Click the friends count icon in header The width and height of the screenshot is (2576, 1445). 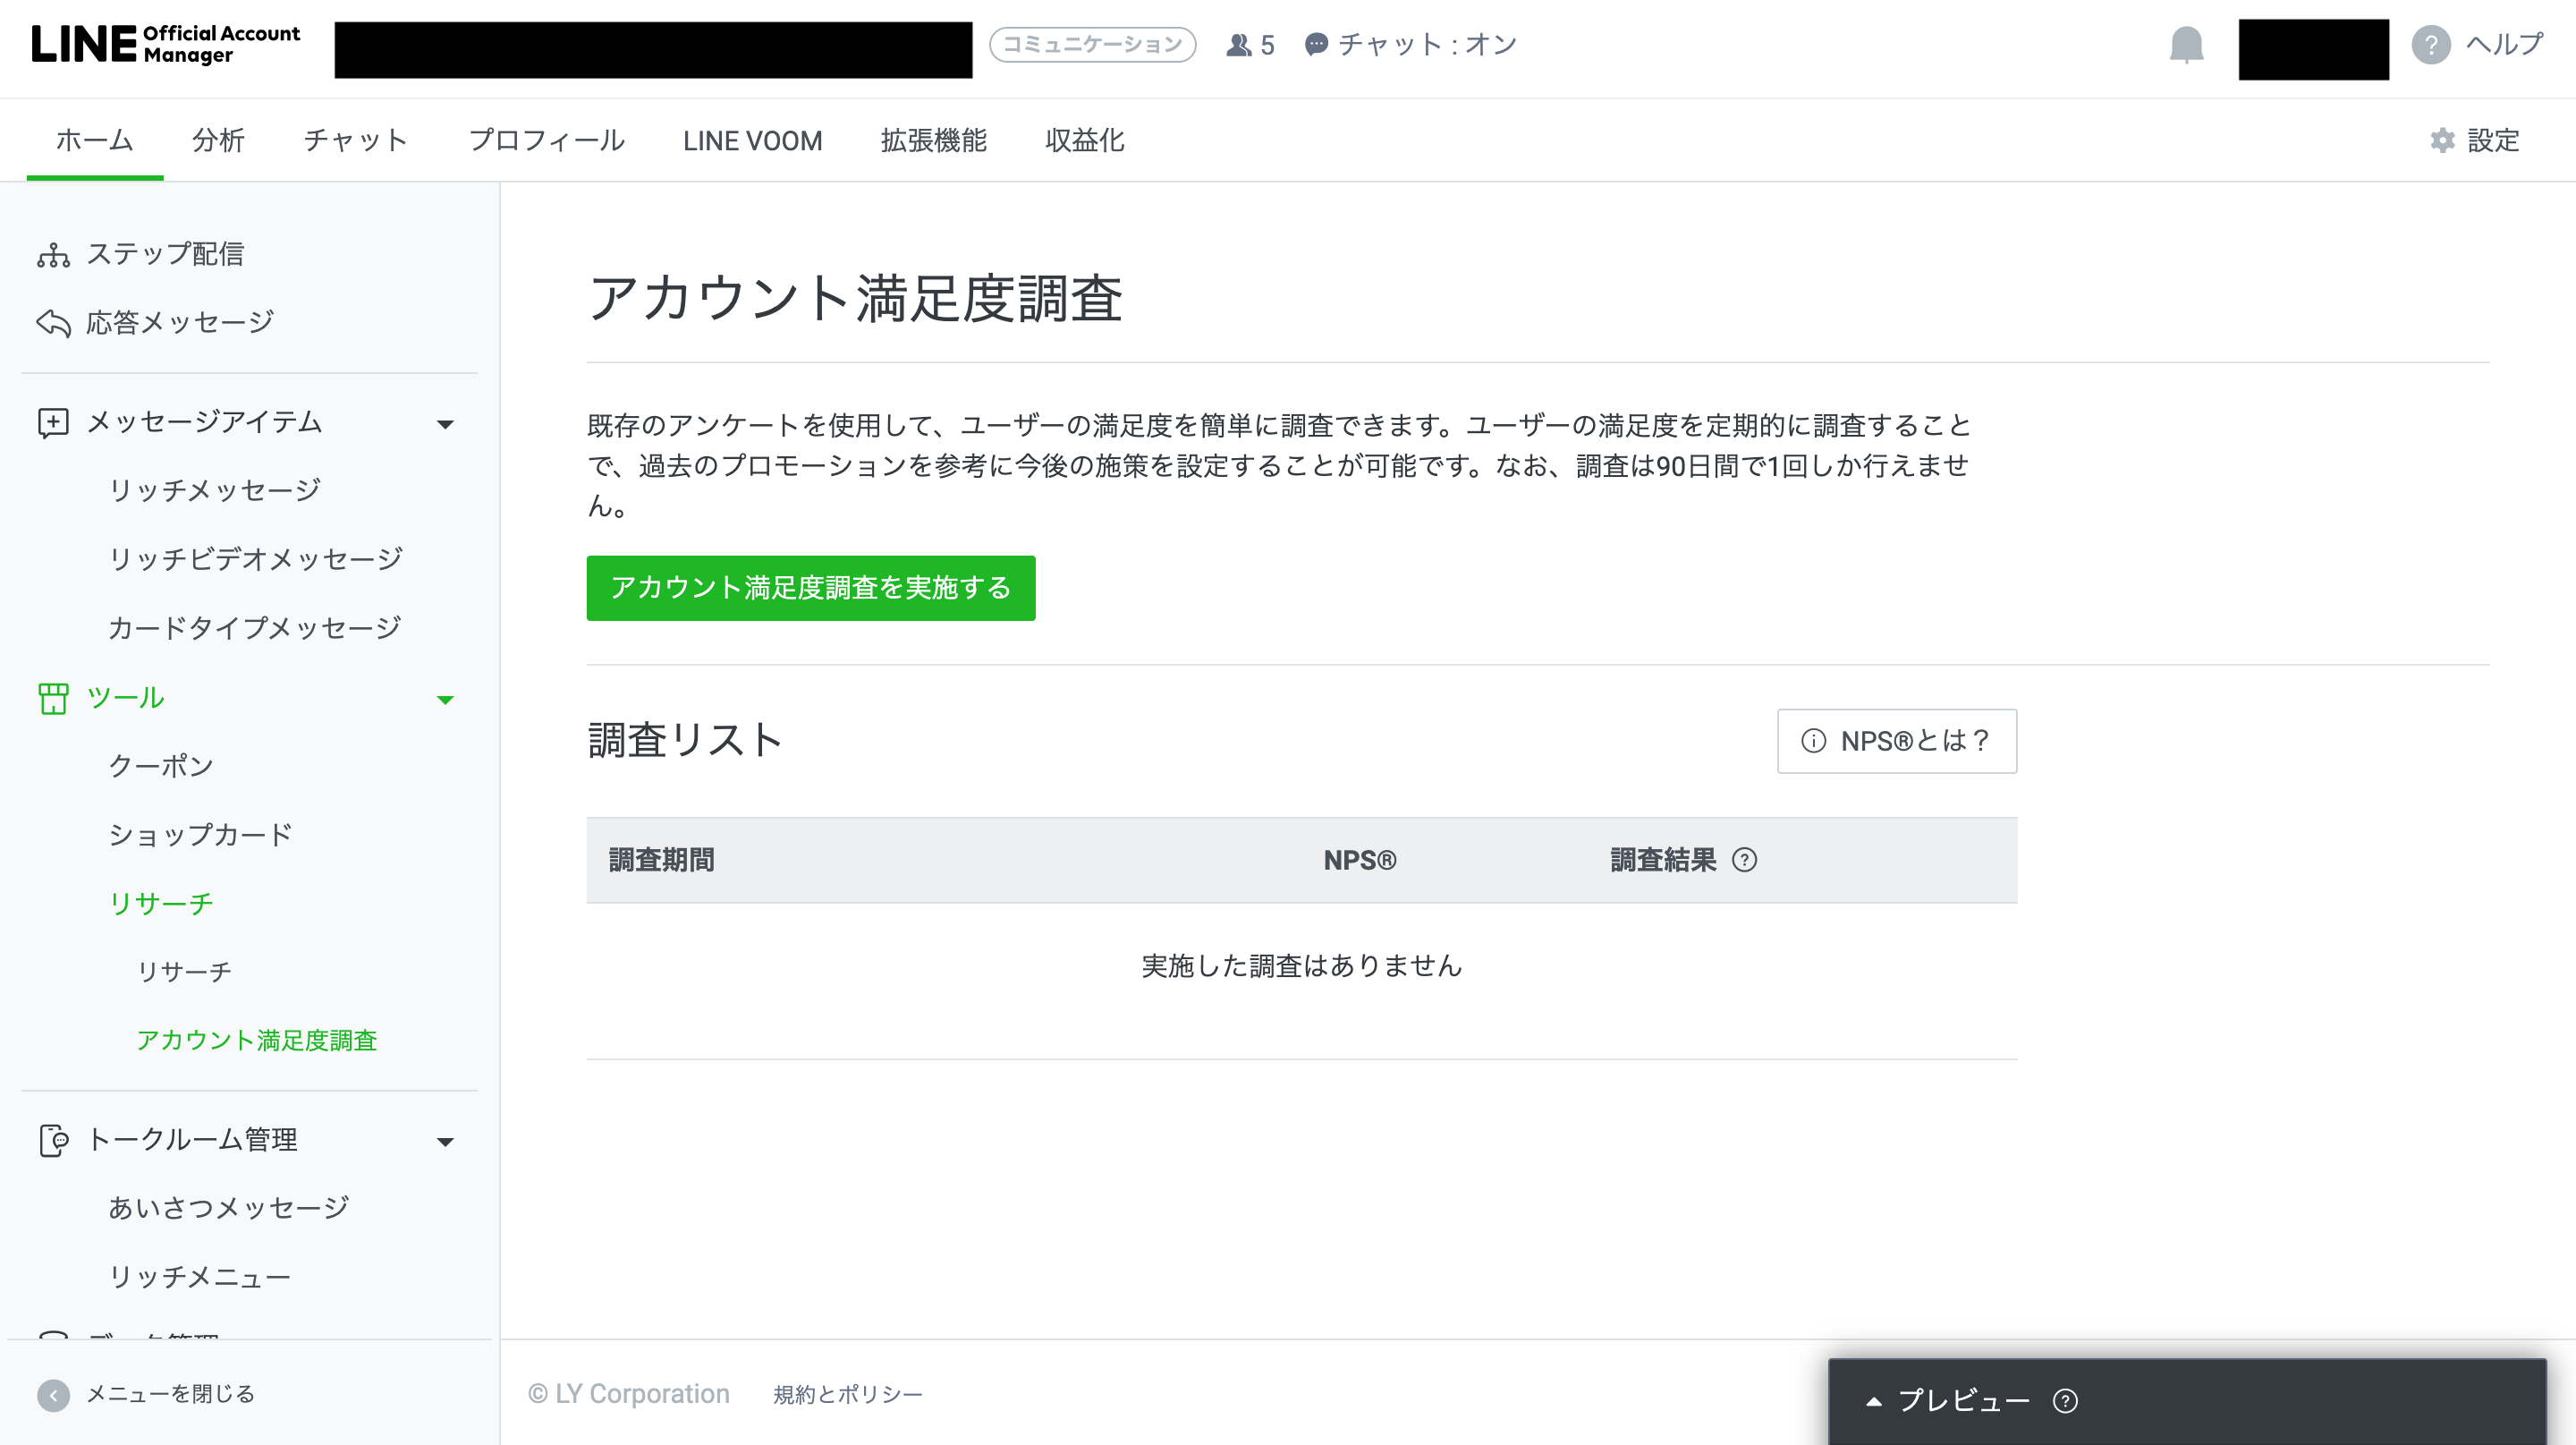[1239, 45]
